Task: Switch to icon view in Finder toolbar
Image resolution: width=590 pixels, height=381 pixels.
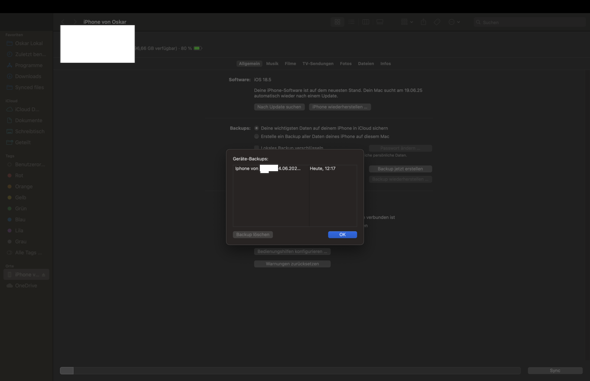Action: (x=338, y=22)
